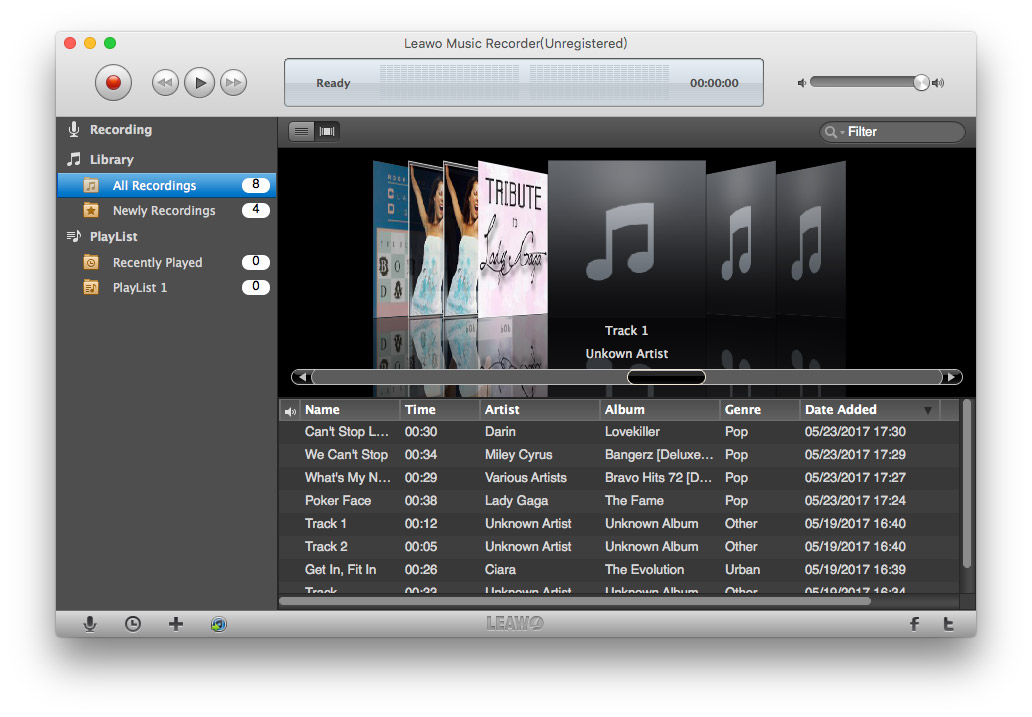The height and width of the screenshot is (717, 1032).
Task: Click the plus icon to add playlist
Action: [x=176, y=624]
